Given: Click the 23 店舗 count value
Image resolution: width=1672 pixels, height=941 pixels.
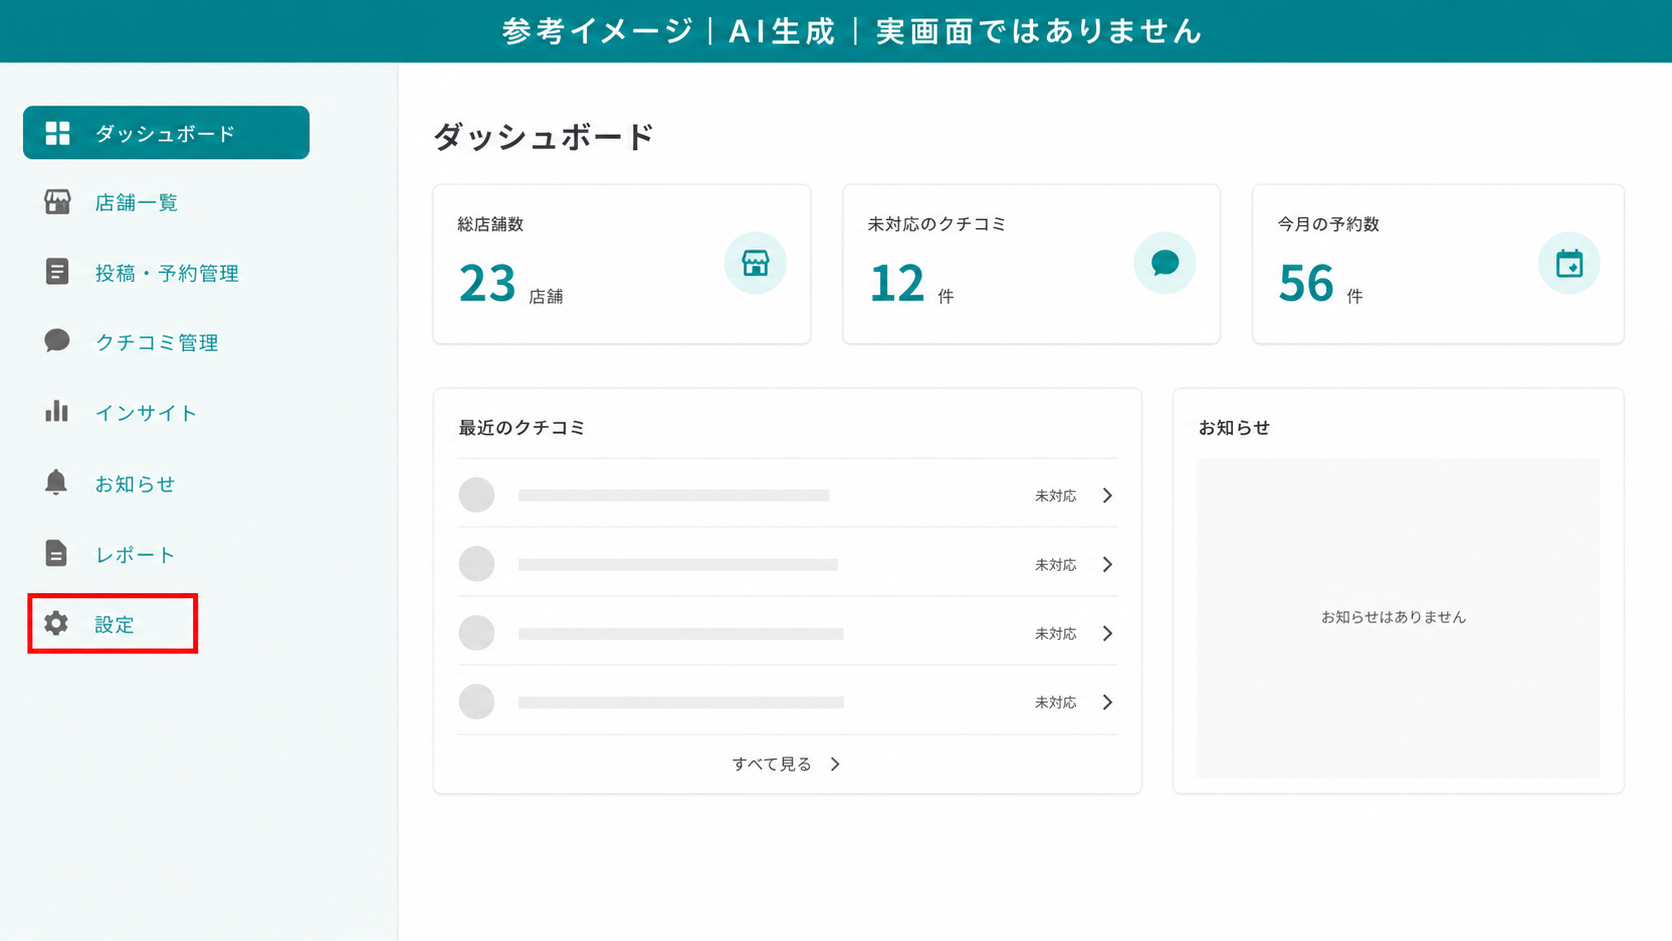Looking at the screenshot, I should (511, 283).
